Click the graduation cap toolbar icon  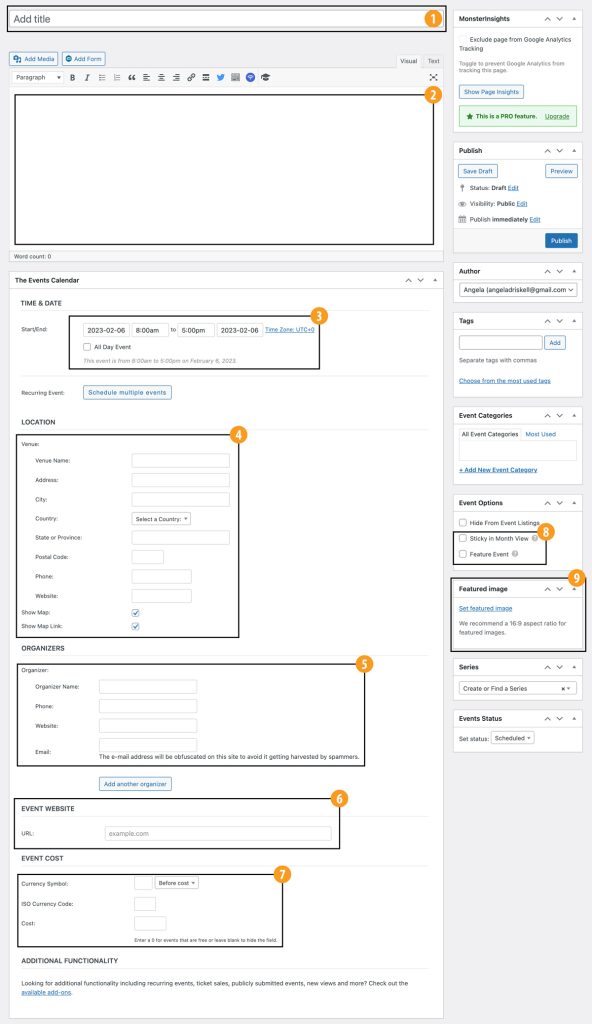coord(265,78)
